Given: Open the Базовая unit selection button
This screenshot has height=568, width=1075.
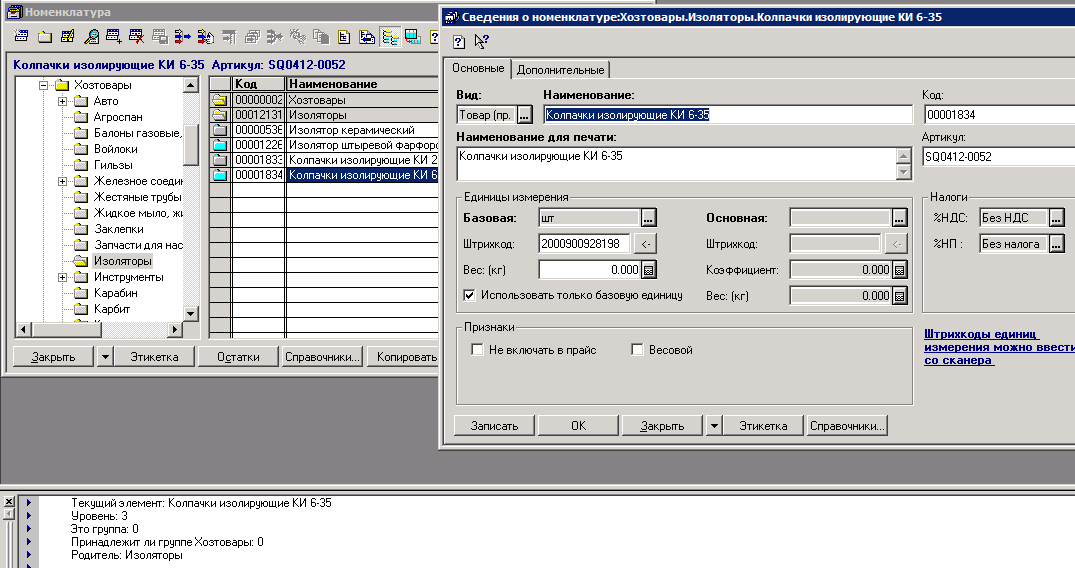Looking at the screenshot, I should click(x=648, y=218).
